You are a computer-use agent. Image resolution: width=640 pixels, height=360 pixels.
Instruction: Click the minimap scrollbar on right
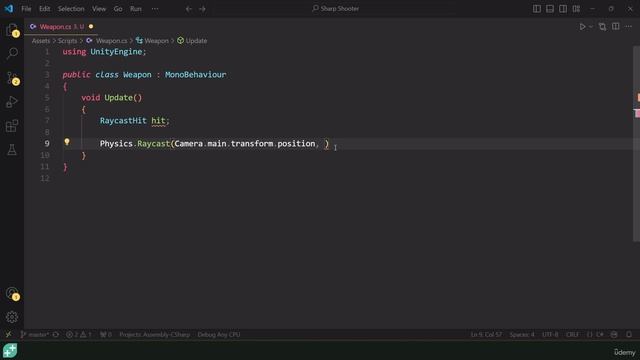click(x=637, y=143)
